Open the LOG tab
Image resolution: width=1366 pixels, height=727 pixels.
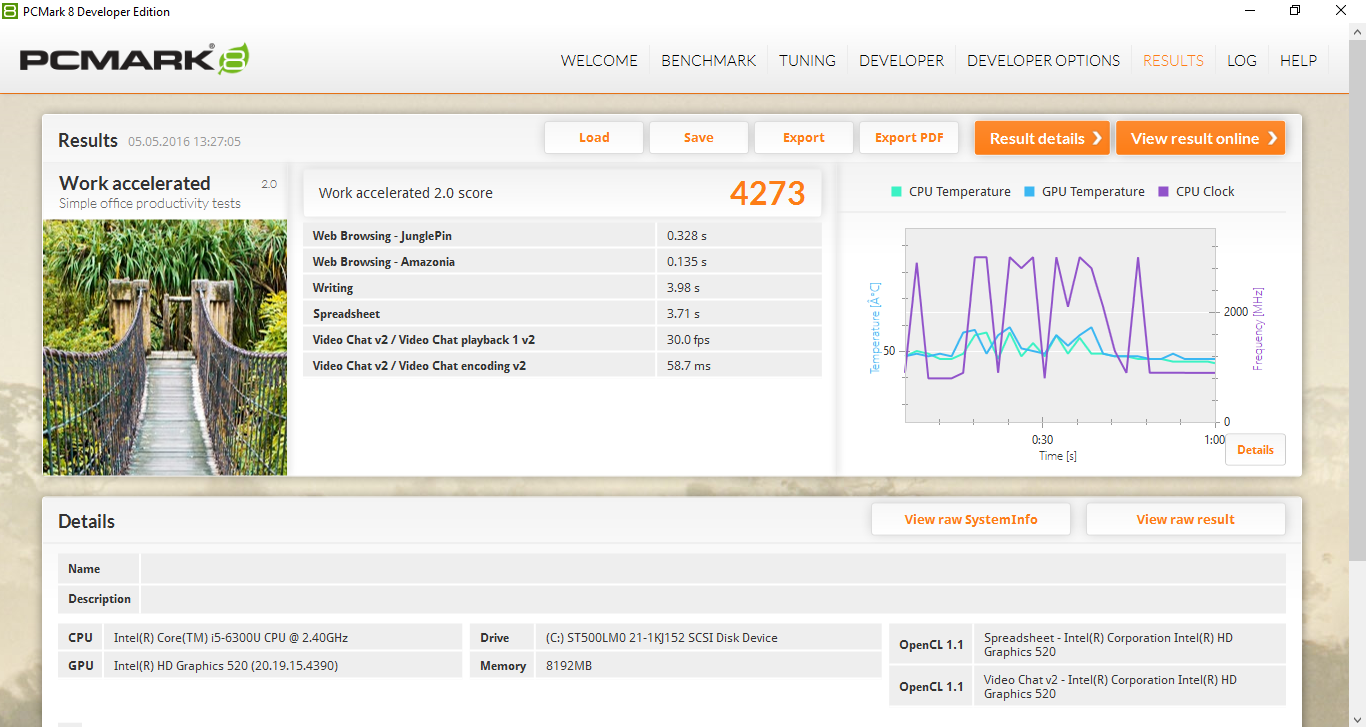(1242, 60)
